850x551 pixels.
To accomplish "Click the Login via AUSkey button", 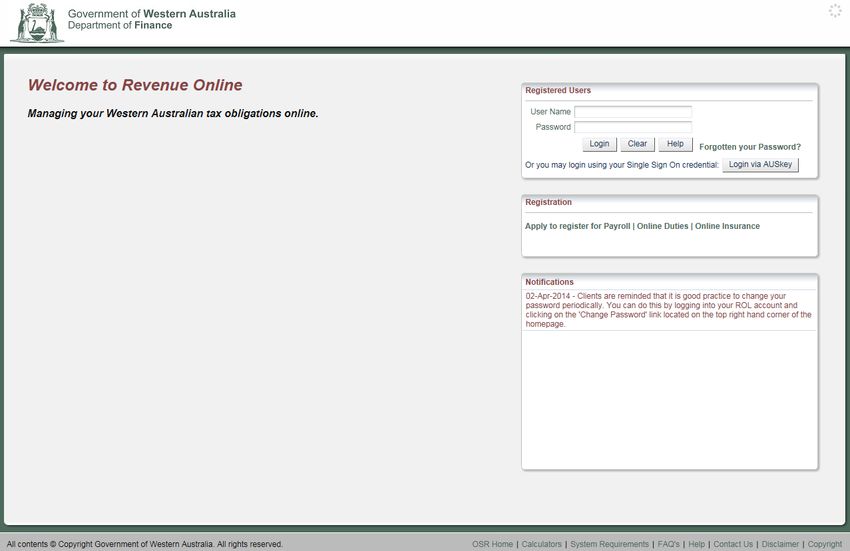I will [760, 164].
